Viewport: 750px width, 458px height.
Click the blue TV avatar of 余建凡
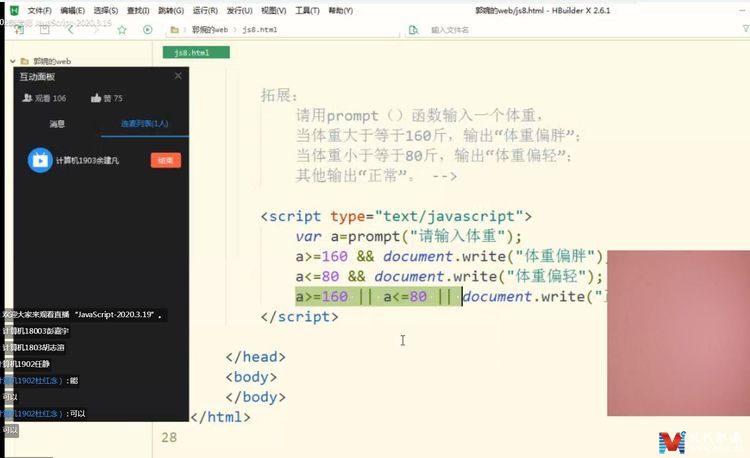point(40,160)
